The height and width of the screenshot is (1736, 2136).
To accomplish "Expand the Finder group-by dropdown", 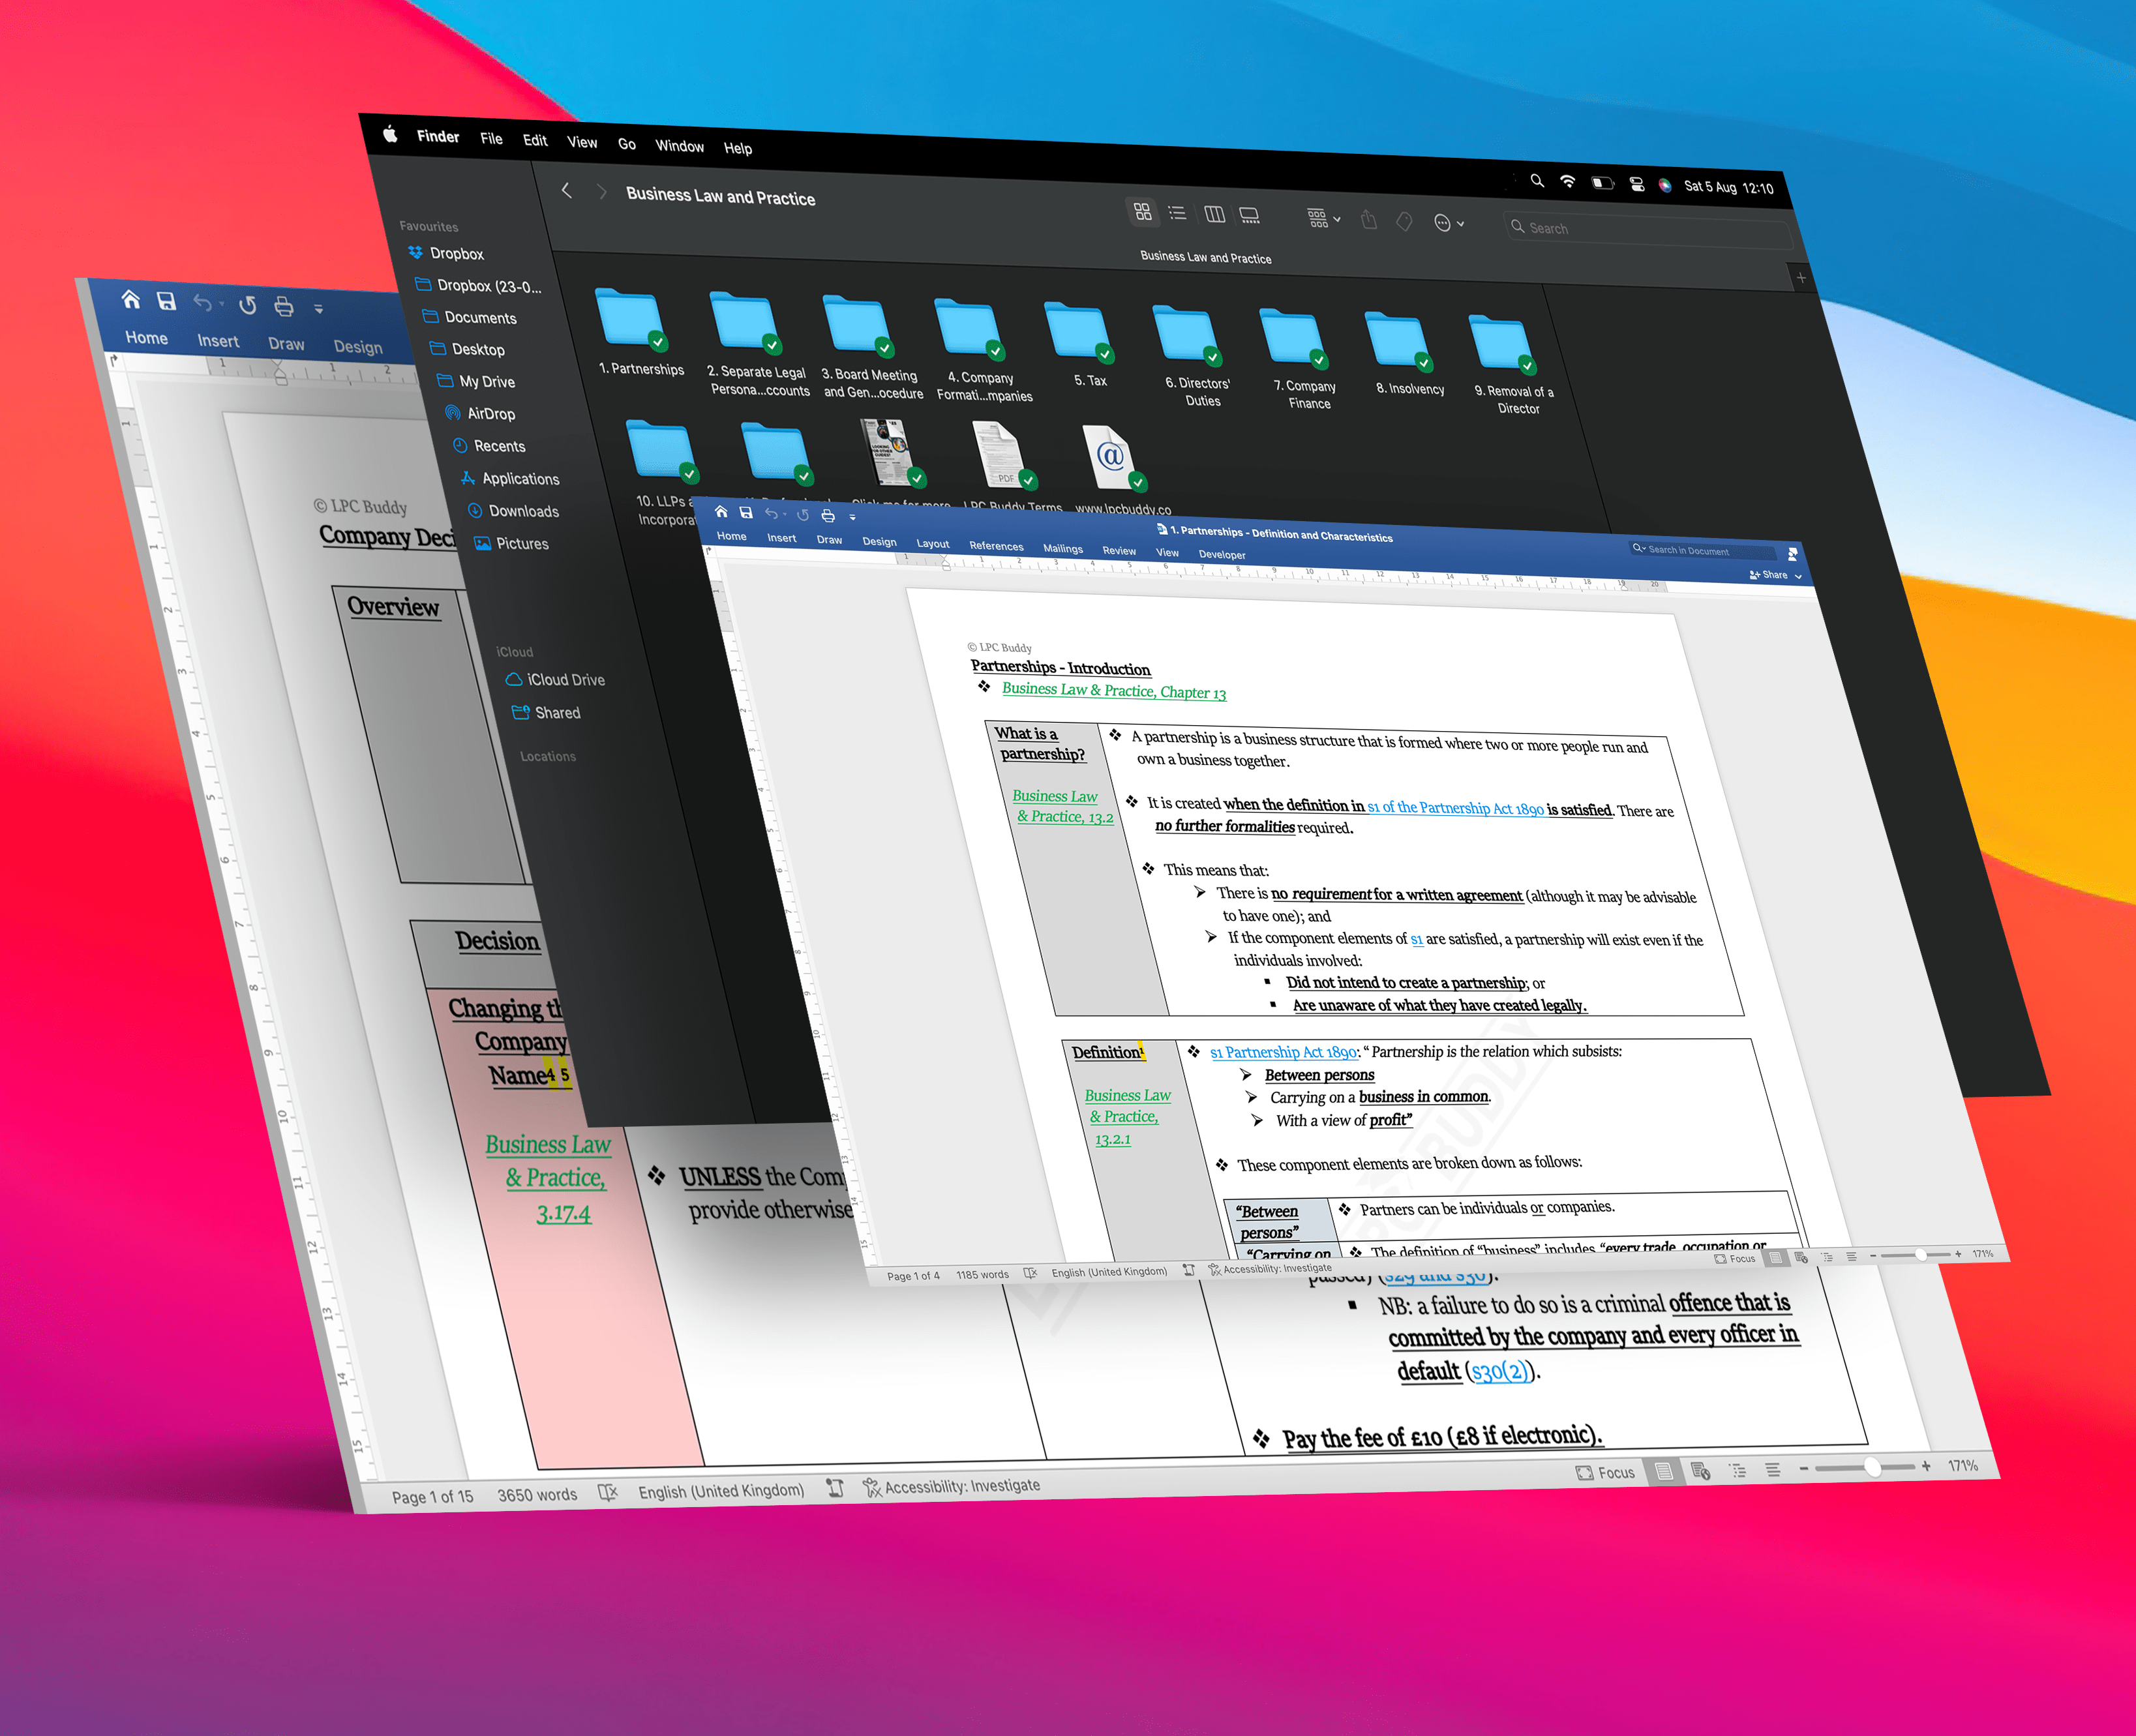I will pos(1323,218).
